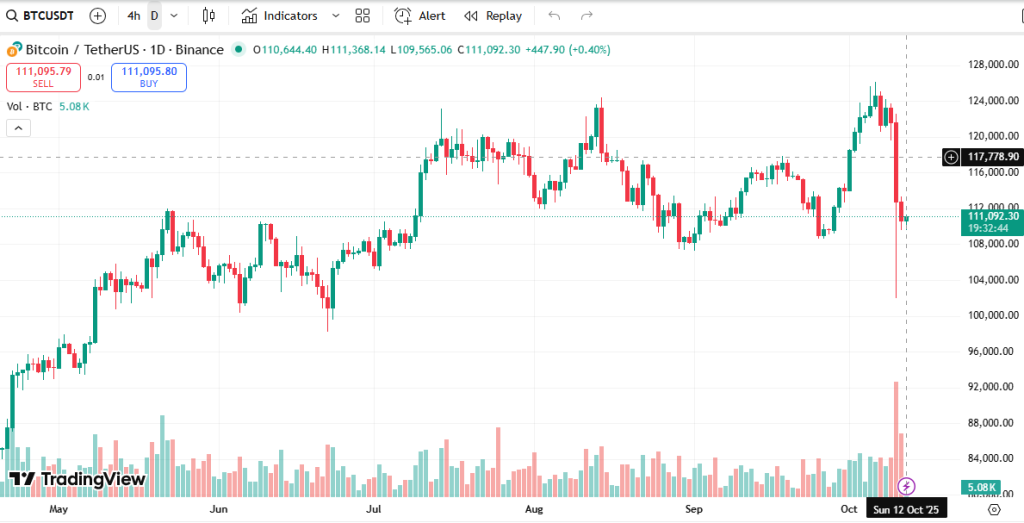Select the 4h timeframe
This screenshot has height=523, width=1024.
tap(133, 16)
